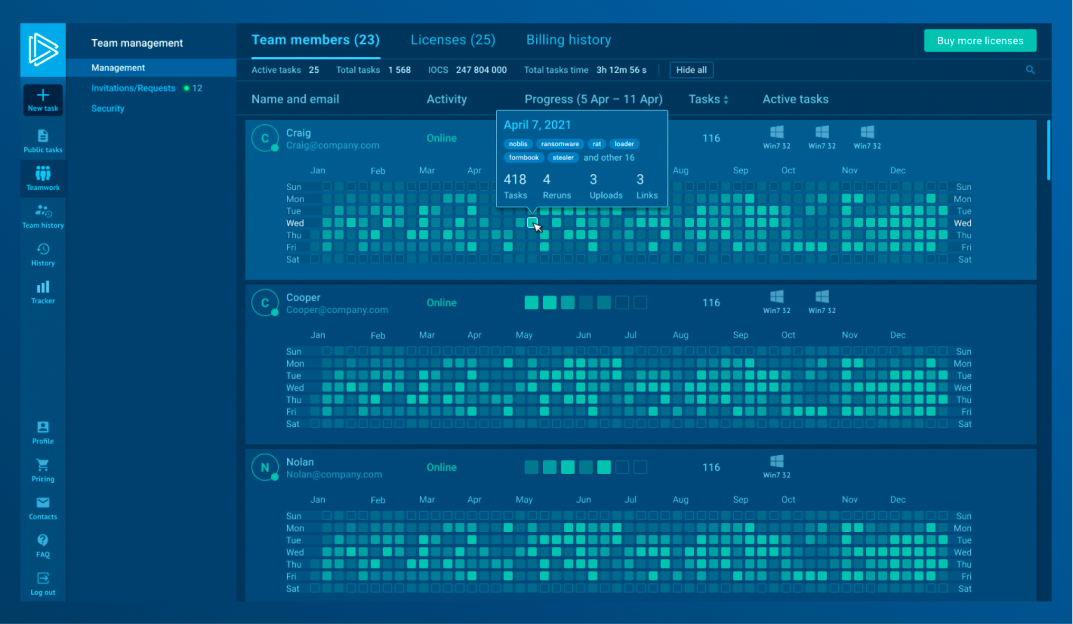Image resolution: width=1073 pixels, height=624 pixels.
Task: Open Invitations/Requests in team menu
Action: tap(133, 88)
